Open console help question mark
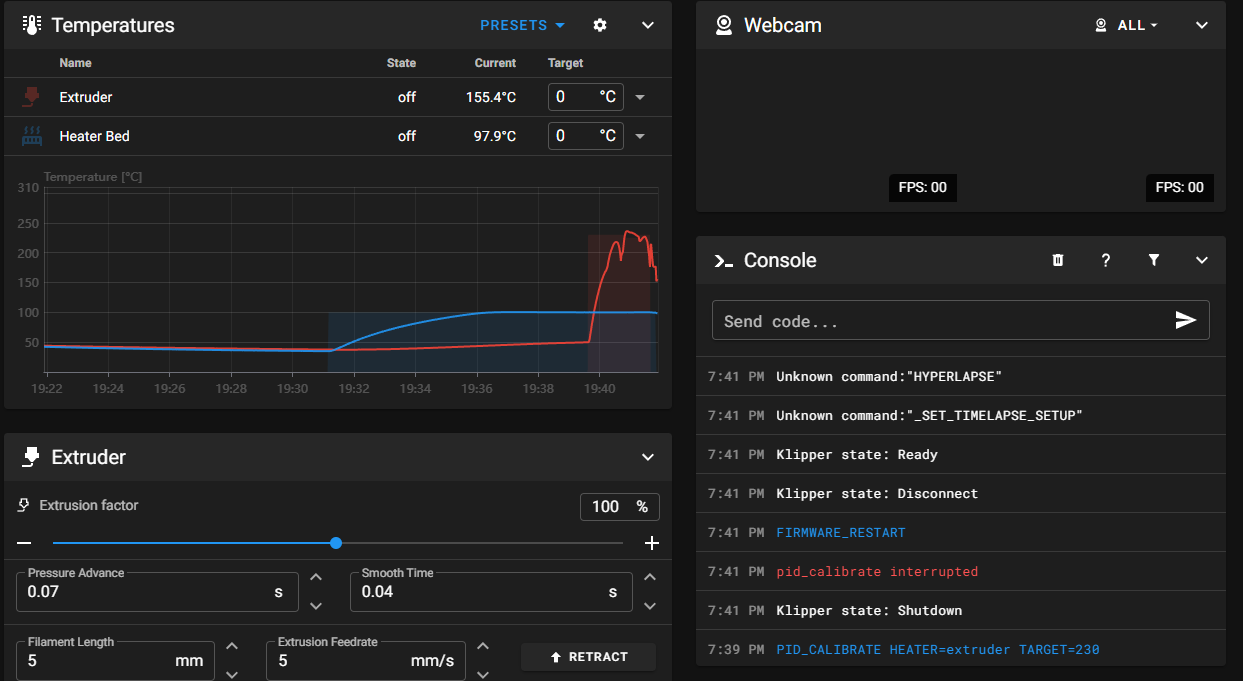Viewport: 1243px width, 681px height. (x=1106, y=260)
